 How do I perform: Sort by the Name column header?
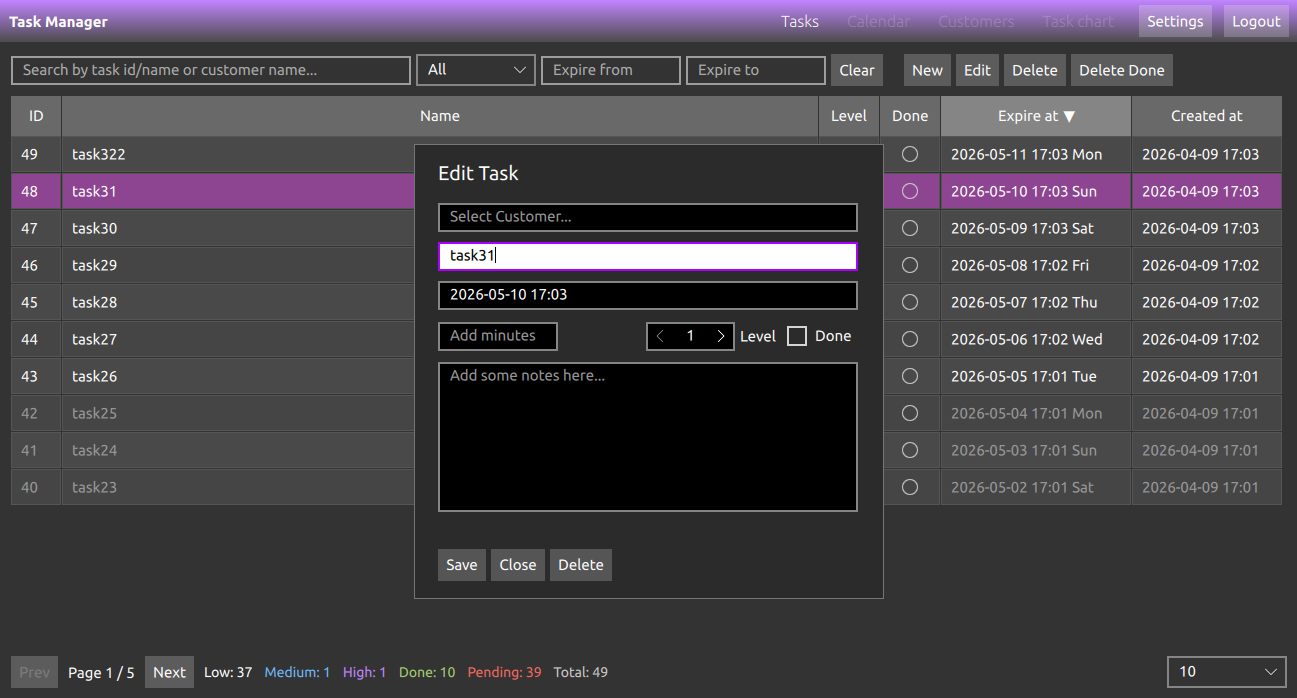tap(440, 116)
